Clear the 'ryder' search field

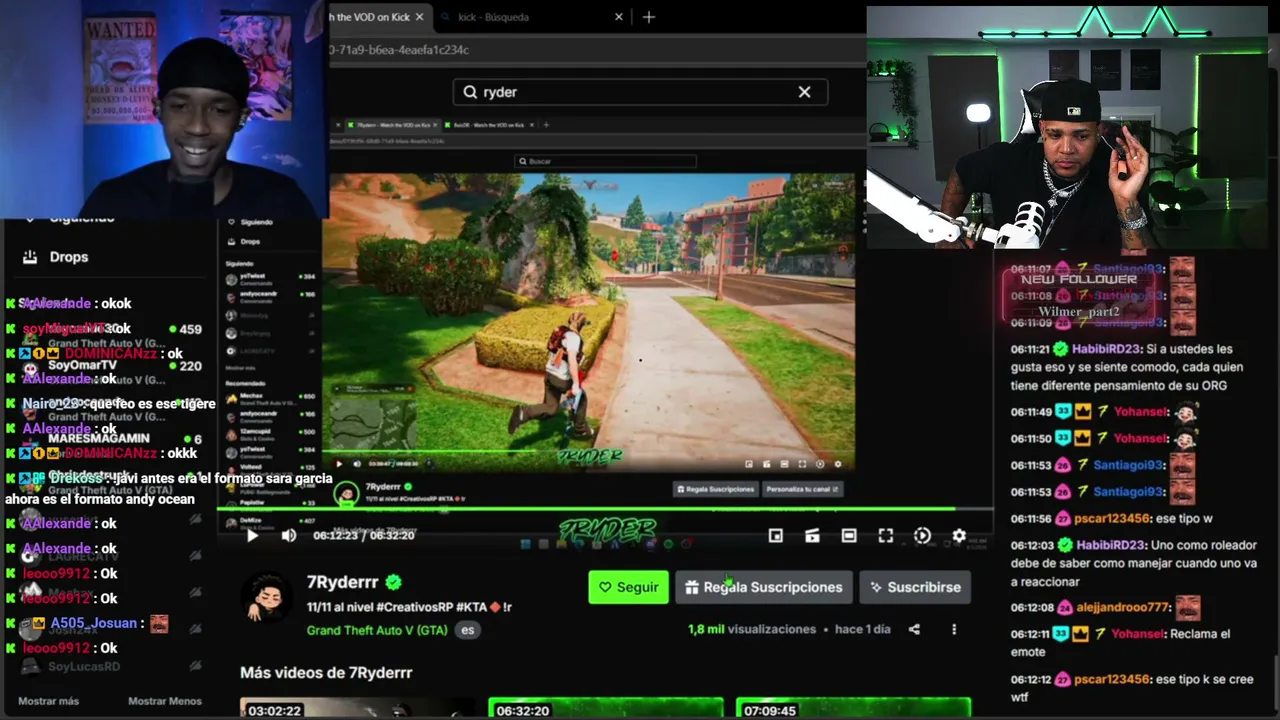pos(804,92)
